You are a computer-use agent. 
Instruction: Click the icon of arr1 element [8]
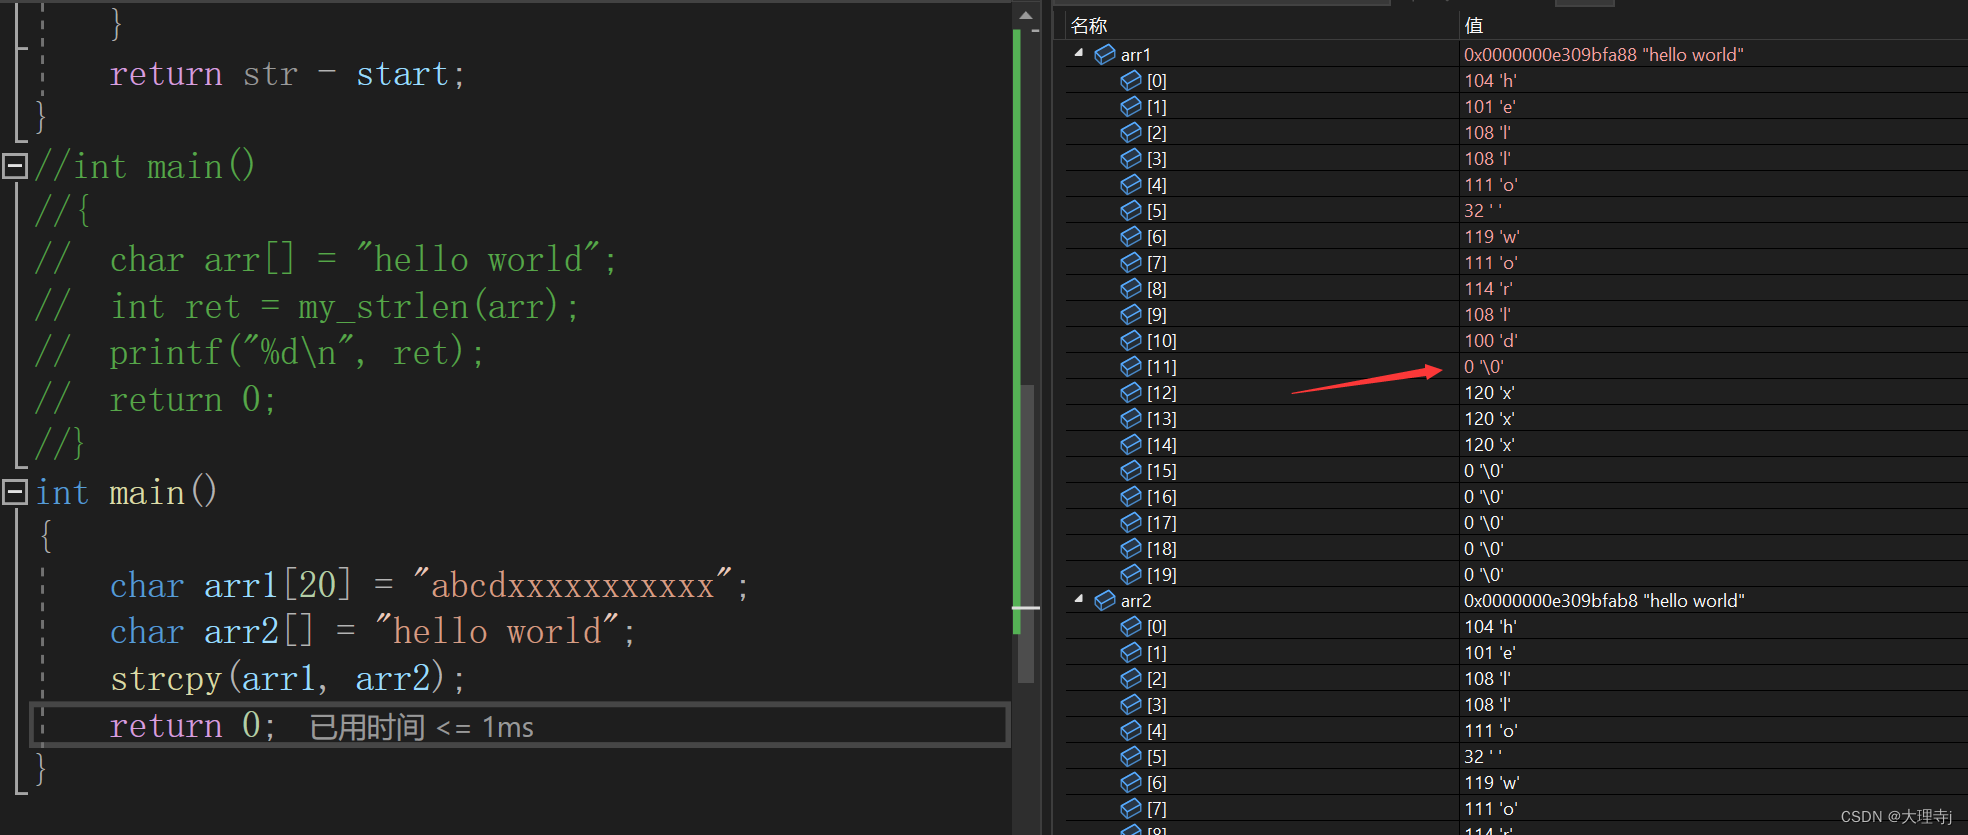1131,288
